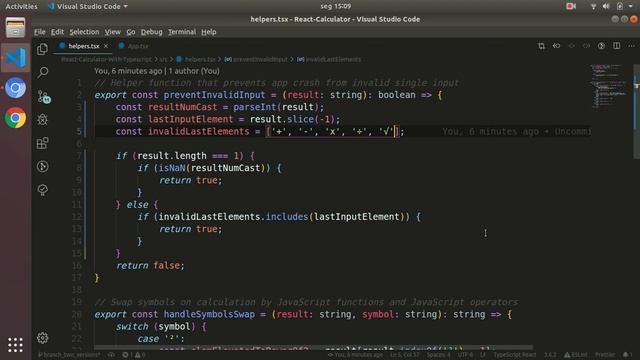
Task: Click 'return false;' on line 16
Action: (150, 266)
